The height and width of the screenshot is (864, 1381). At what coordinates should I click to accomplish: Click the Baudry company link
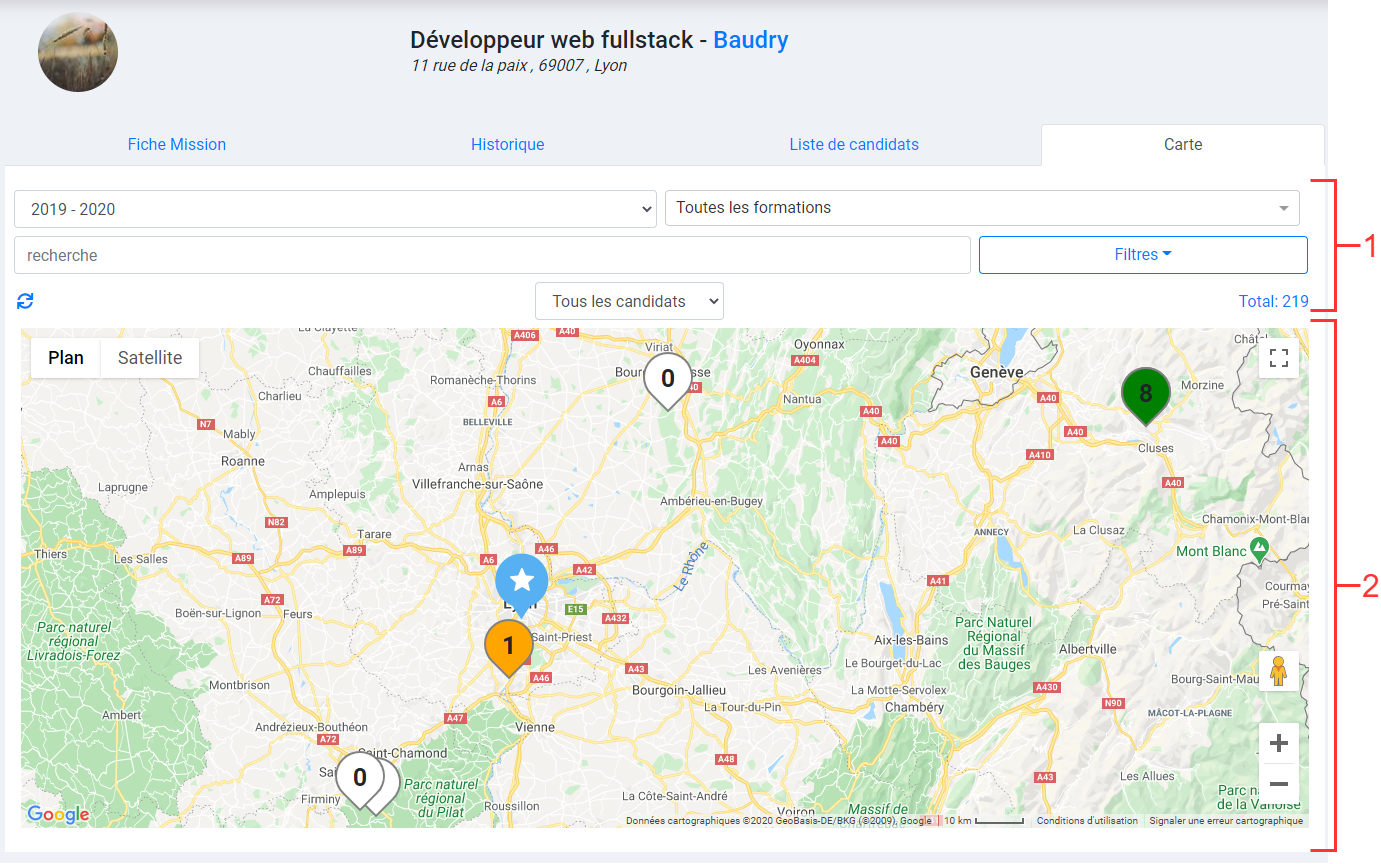tap(751, 40)
